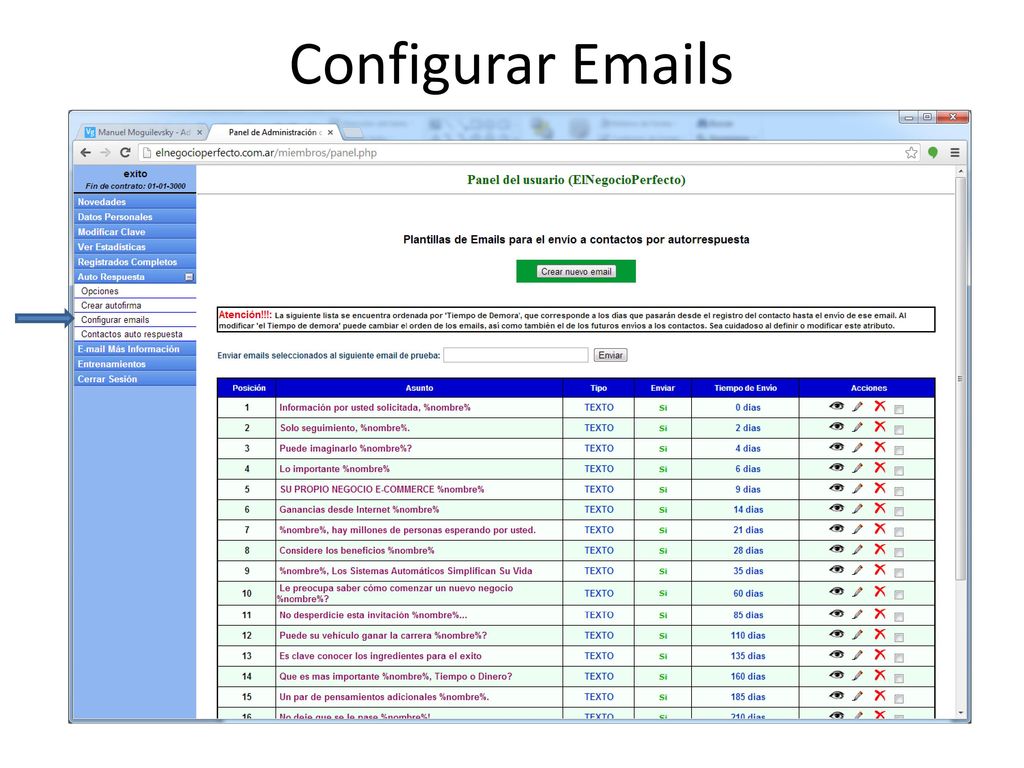Preview the 'Solo seguimiento' email with eye icon
The width and height of the screenshot is (1024, 768).
click(x=836, y=426)
